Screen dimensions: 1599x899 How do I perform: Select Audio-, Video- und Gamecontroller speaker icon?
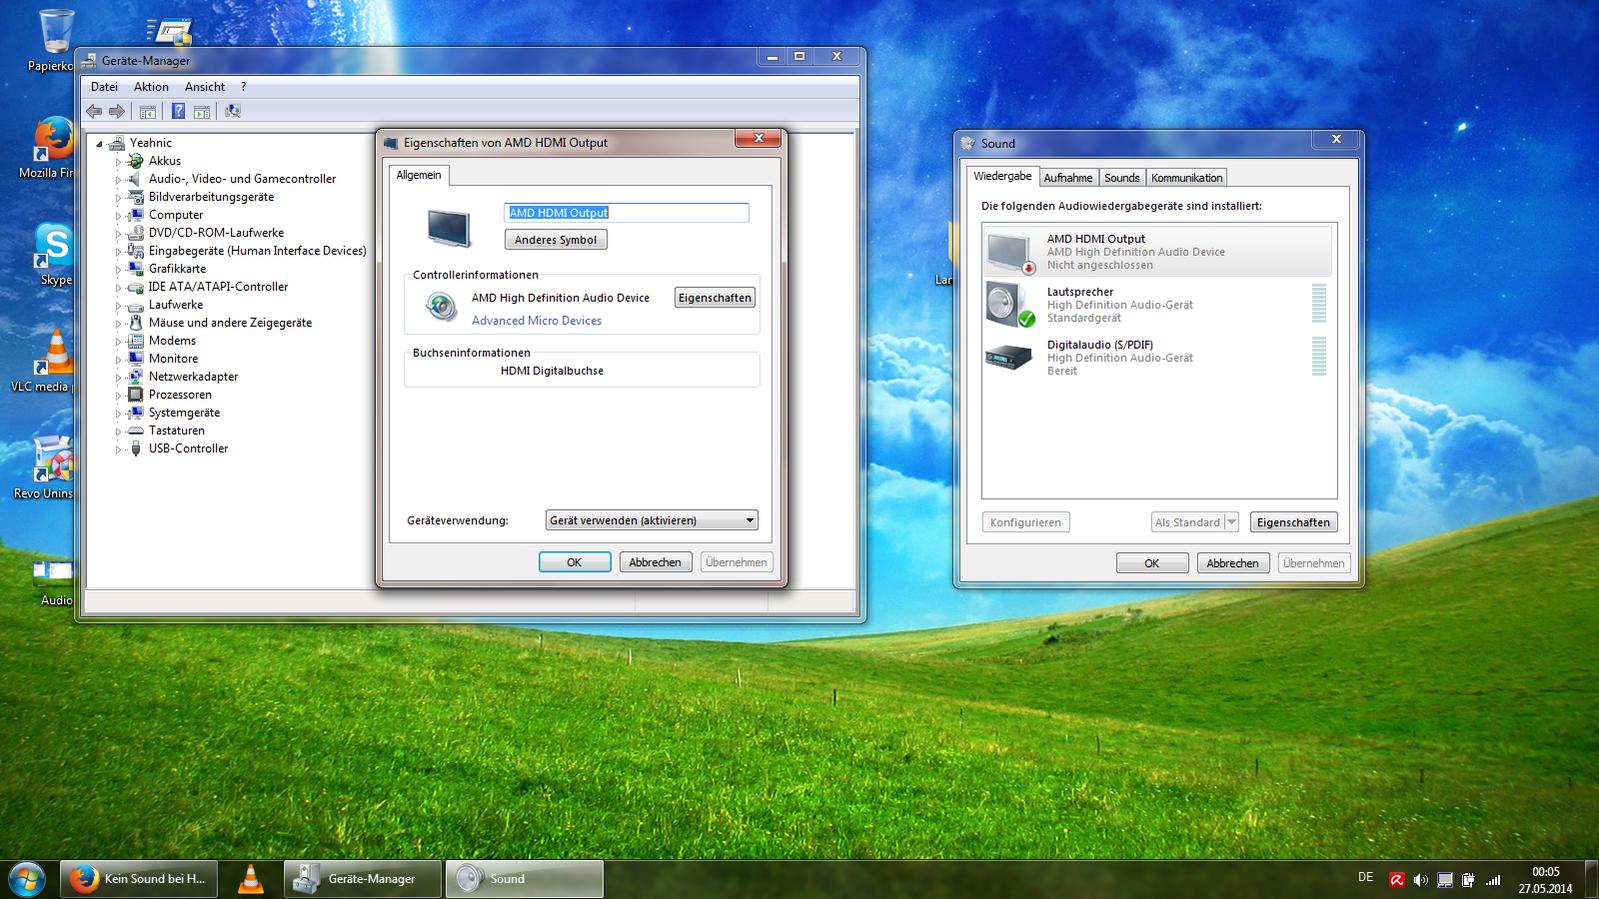coord(136,179)
